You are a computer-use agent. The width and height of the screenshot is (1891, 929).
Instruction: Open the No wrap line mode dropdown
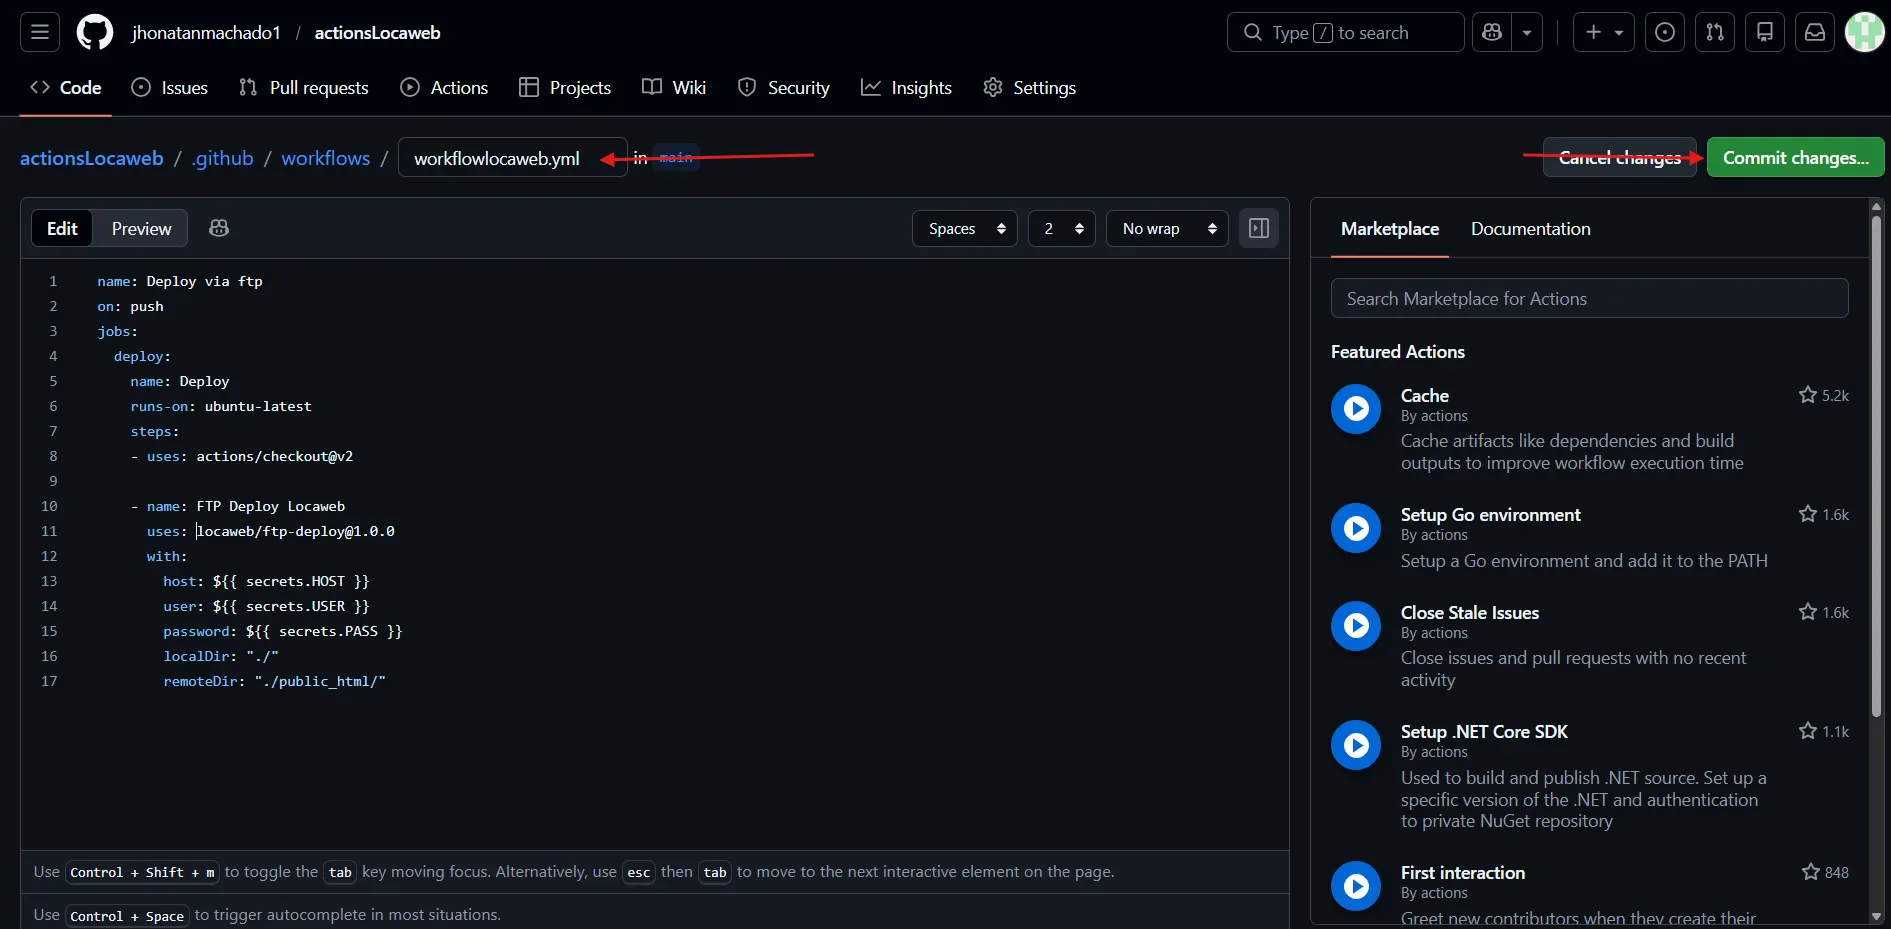(1167, 229)
